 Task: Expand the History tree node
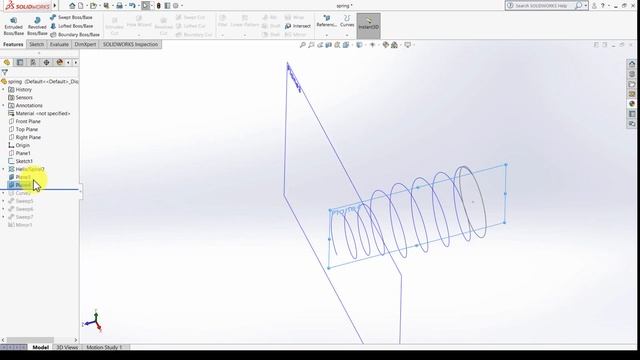click(4, 89)
